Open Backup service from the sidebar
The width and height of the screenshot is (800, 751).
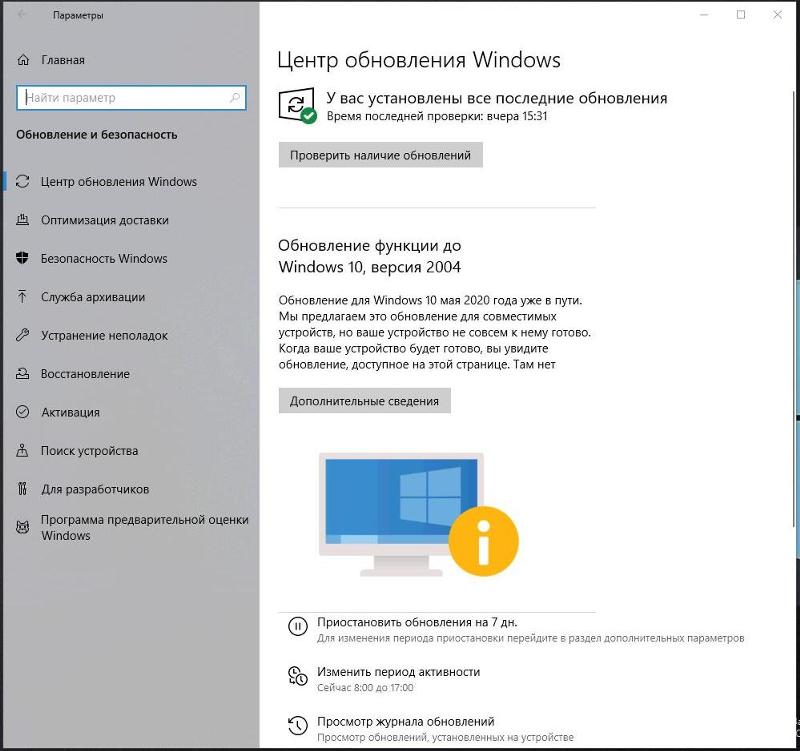(21, 297)
